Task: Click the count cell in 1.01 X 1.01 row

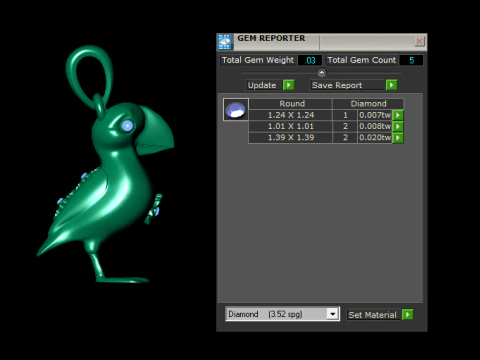Action: [345, 126]
